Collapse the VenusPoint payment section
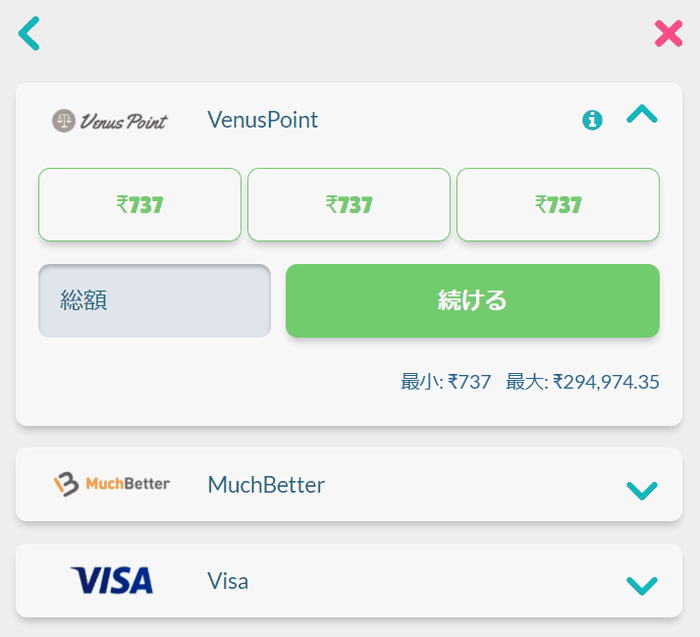 (x=641, y=116)
